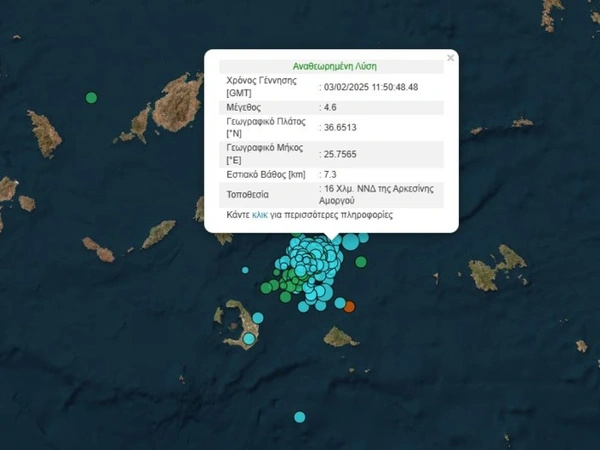Click the orange earthquake marker
This screenshot has width=600, height=450.
coord(349,306)
